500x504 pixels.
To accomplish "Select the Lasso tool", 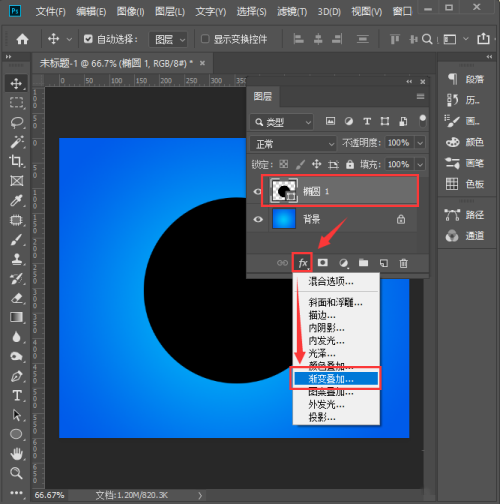I will point(16,122).
